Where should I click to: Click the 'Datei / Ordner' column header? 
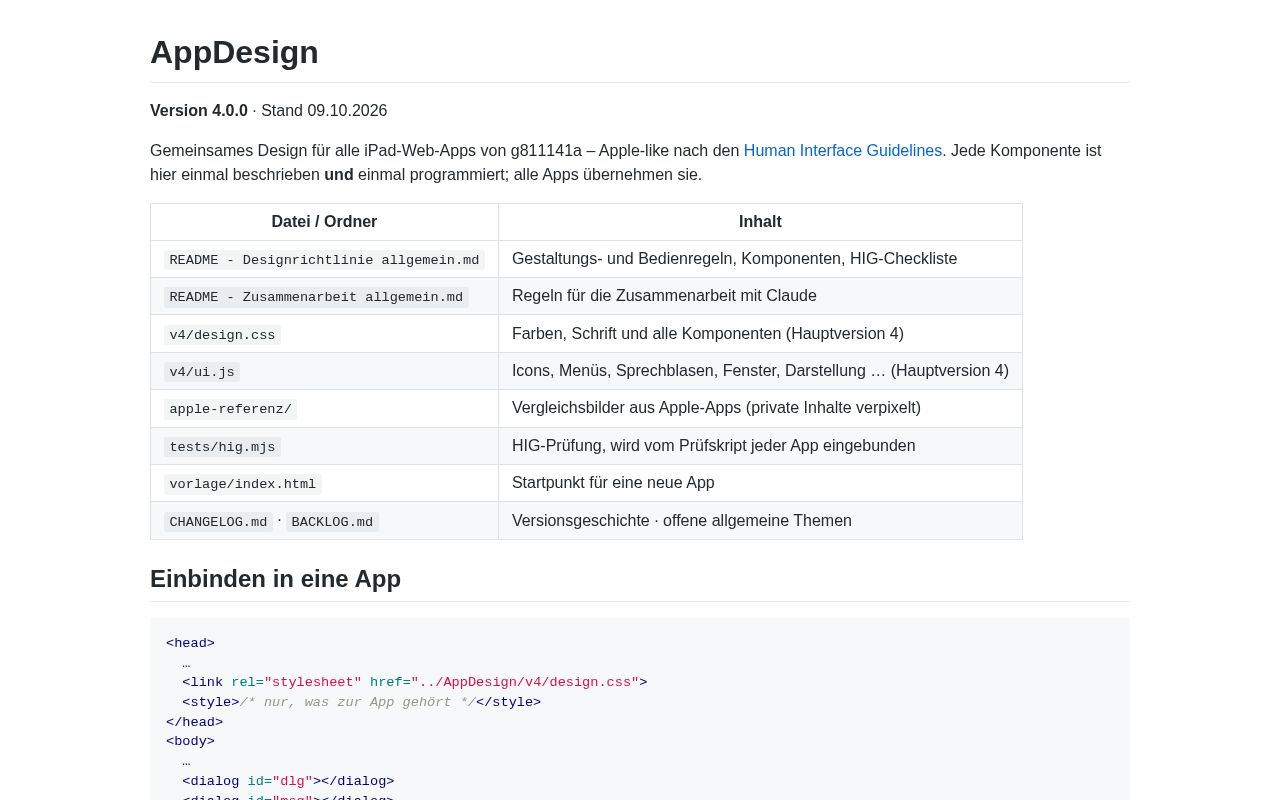(324, 222)
